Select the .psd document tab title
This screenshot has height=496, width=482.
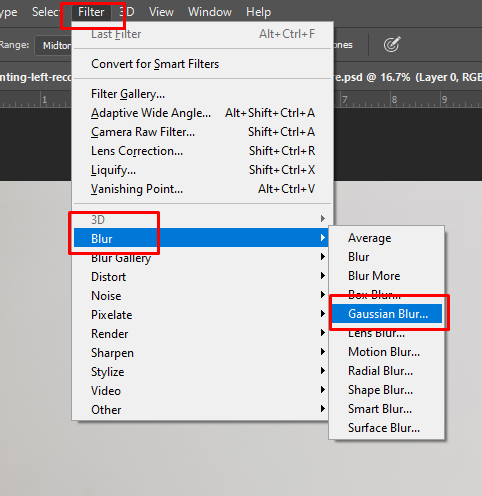coord(408,77)
